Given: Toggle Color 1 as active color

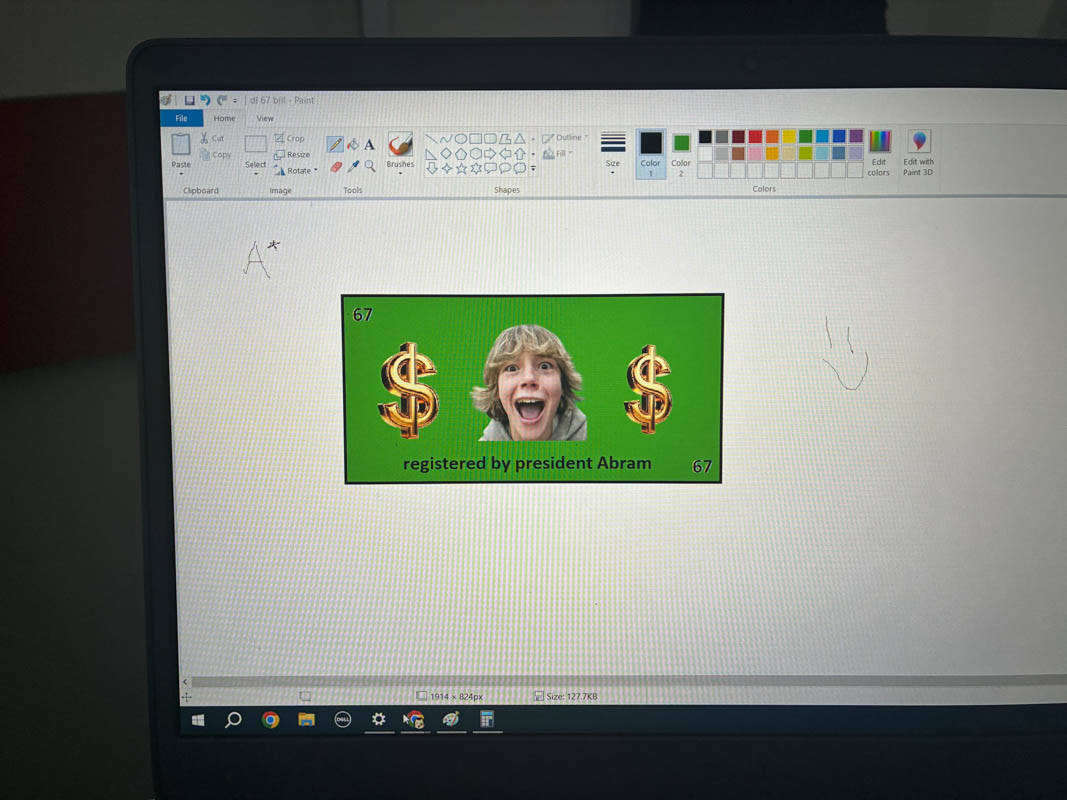Looking at the screenshot, I should [651, 151].
